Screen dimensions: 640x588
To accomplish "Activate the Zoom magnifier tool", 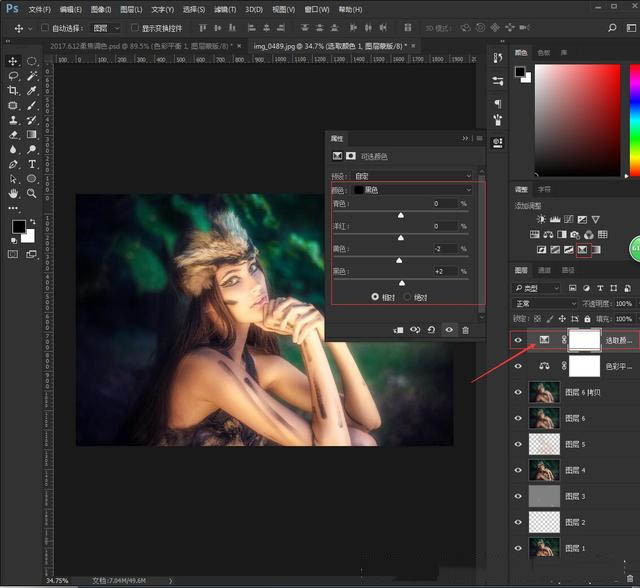I will (32, 192).
